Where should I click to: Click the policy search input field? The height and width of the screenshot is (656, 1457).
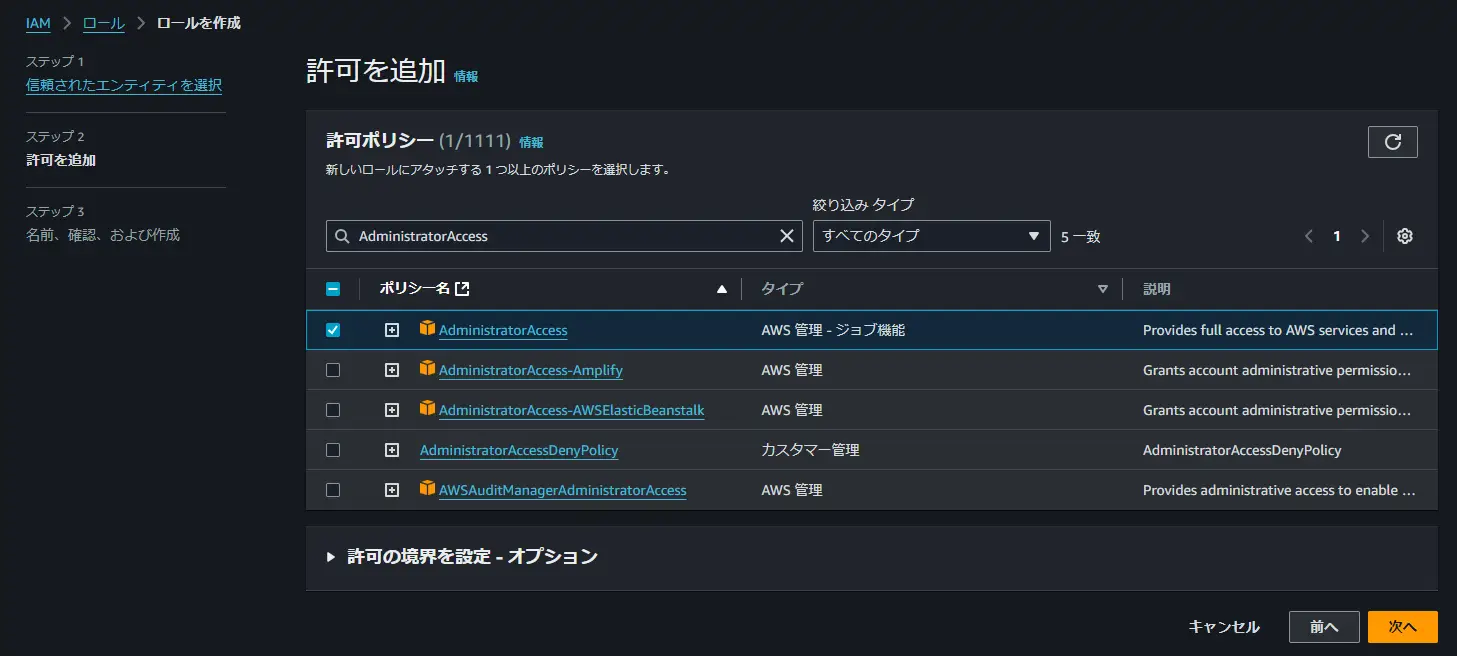565,236
